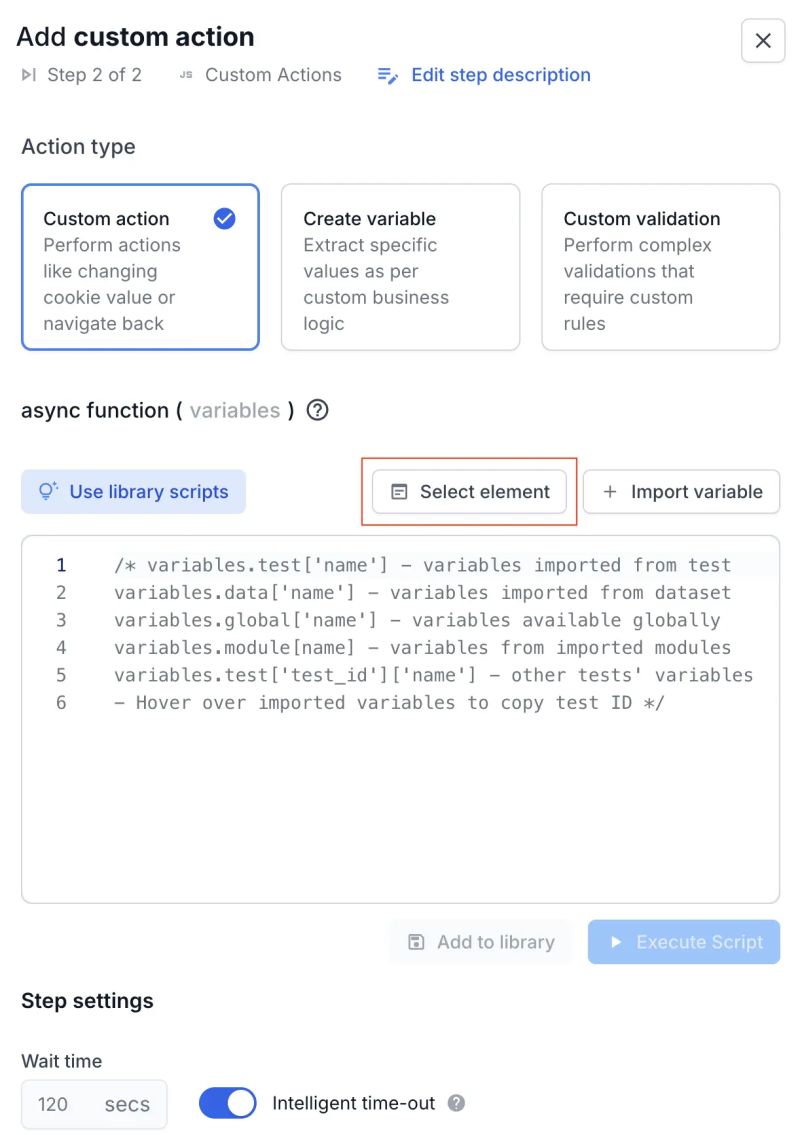Click the element picker icon in Select element
The image size is (800, 1135).
pos(401,491)
